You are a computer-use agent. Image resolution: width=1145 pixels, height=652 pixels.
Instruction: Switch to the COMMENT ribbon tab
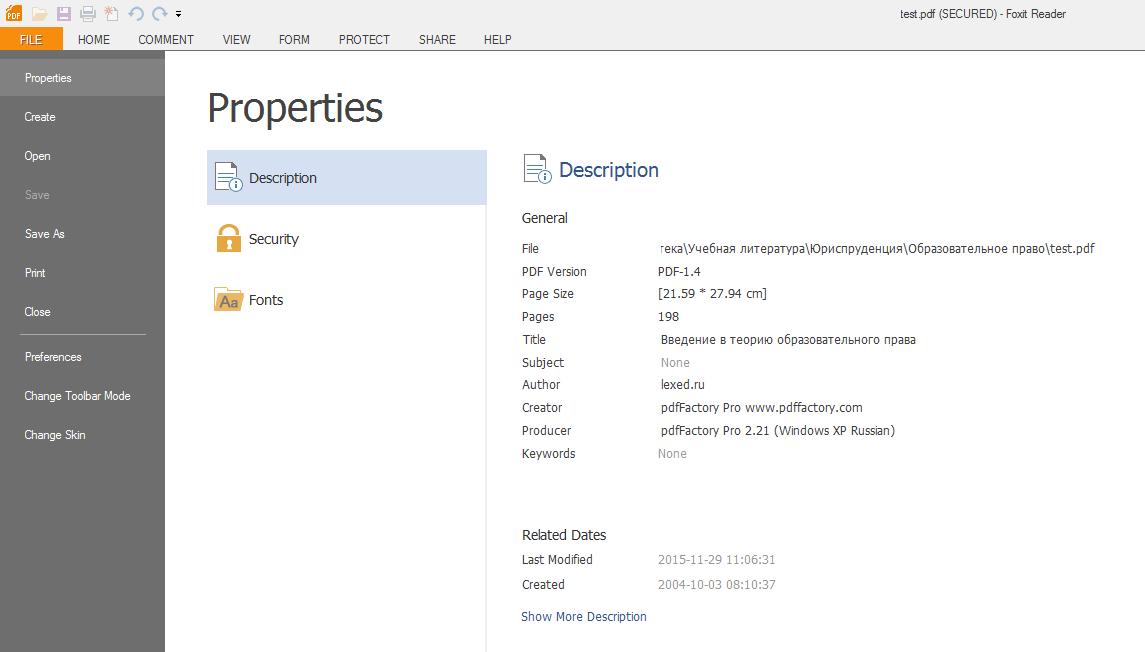coord(166,40)
